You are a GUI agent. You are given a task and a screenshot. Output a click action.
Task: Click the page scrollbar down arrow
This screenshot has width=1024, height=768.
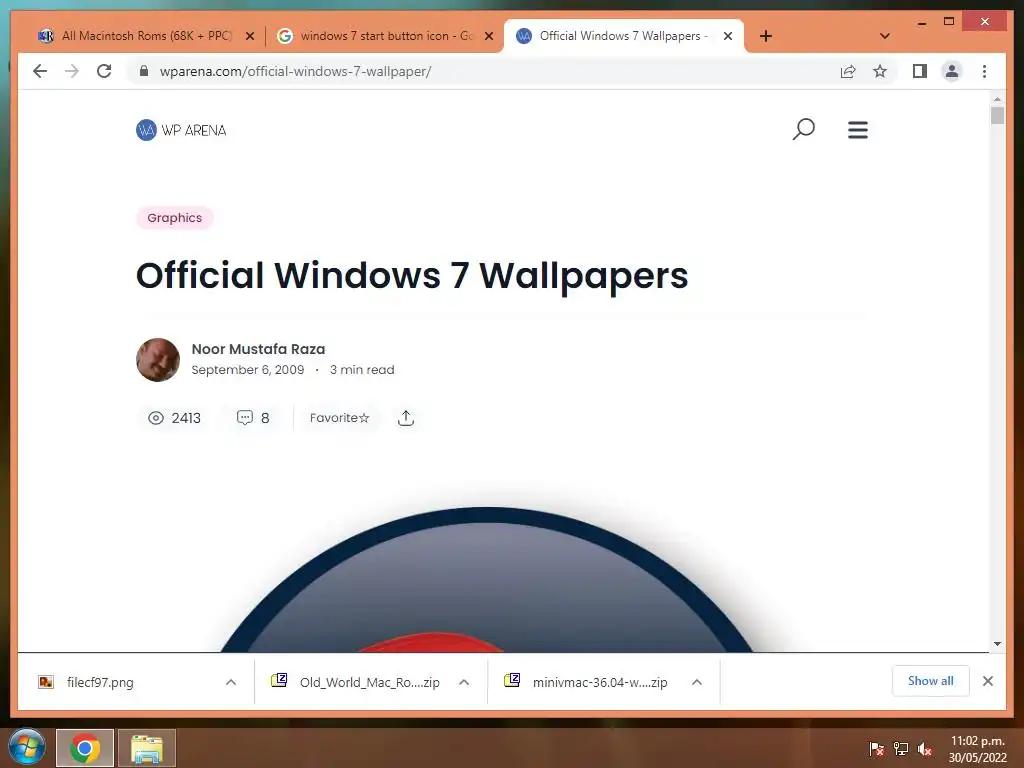[x=997, y=644]
